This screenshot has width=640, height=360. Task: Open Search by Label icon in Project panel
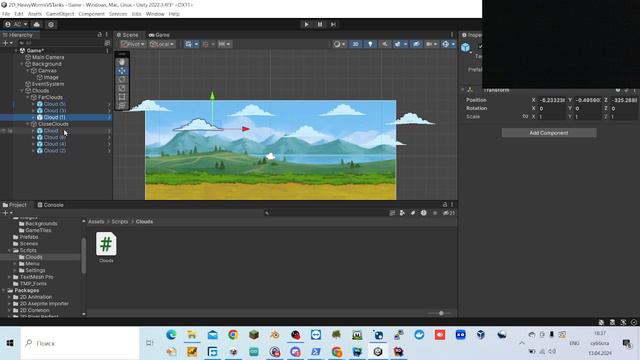point(413,213)
